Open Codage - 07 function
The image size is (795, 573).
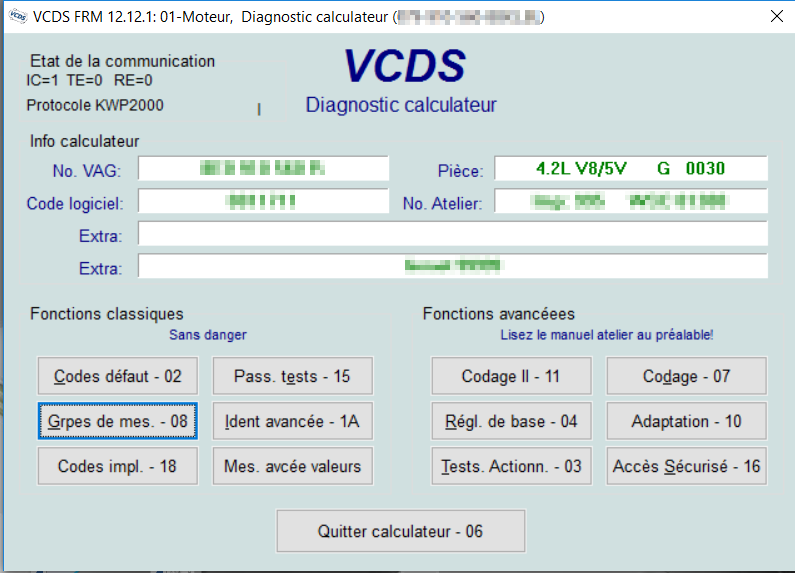tap(686, 376)
